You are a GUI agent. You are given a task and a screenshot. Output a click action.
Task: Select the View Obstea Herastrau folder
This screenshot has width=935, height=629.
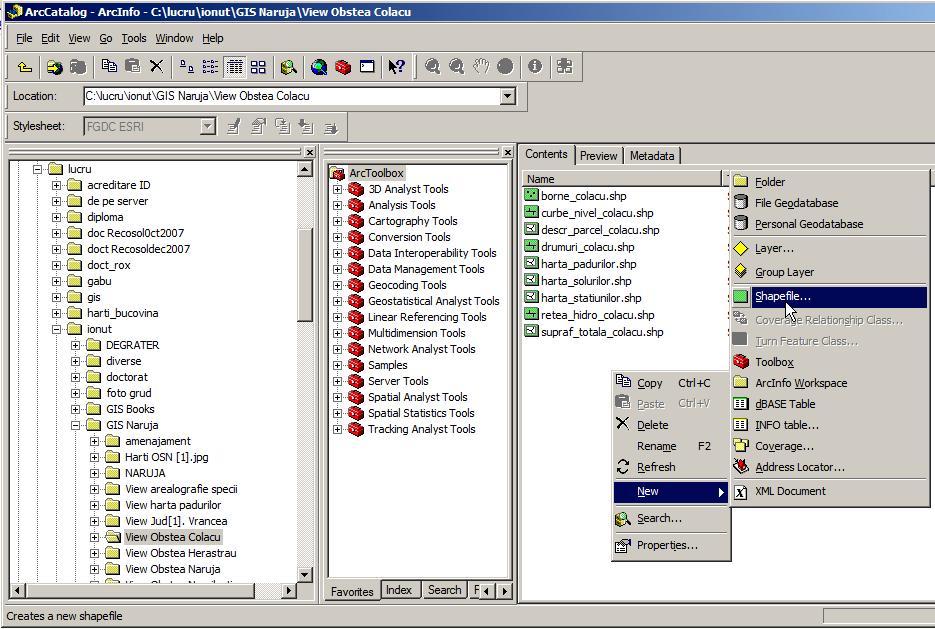(180, 553)
